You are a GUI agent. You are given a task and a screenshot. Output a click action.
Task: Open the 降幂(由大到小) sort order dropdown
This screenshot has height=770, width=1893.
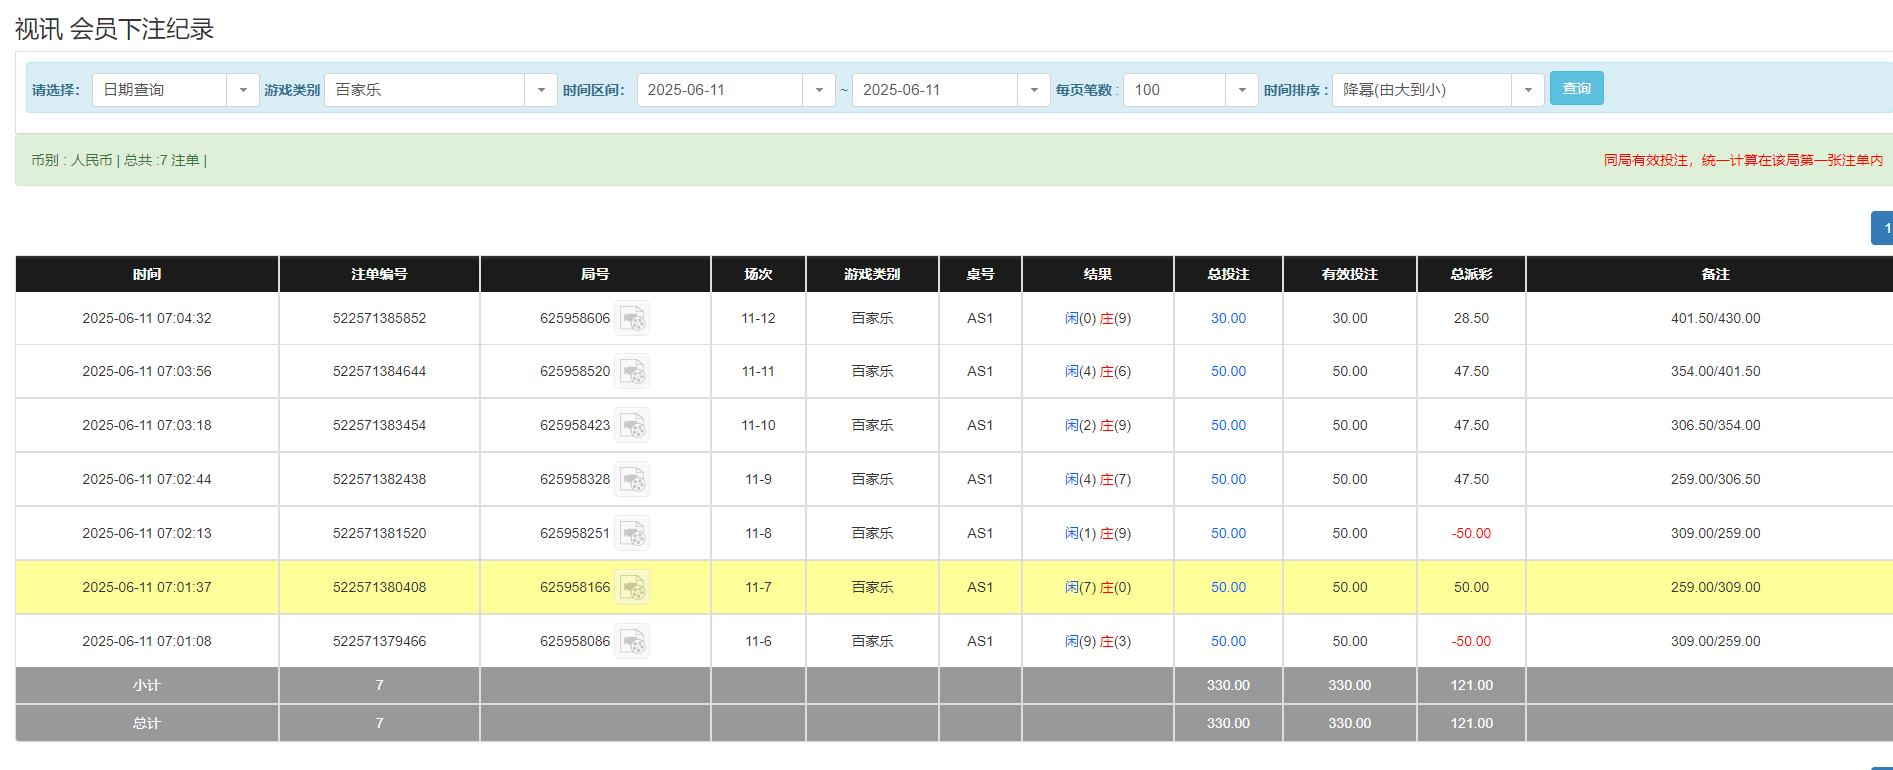point(1527,90)
